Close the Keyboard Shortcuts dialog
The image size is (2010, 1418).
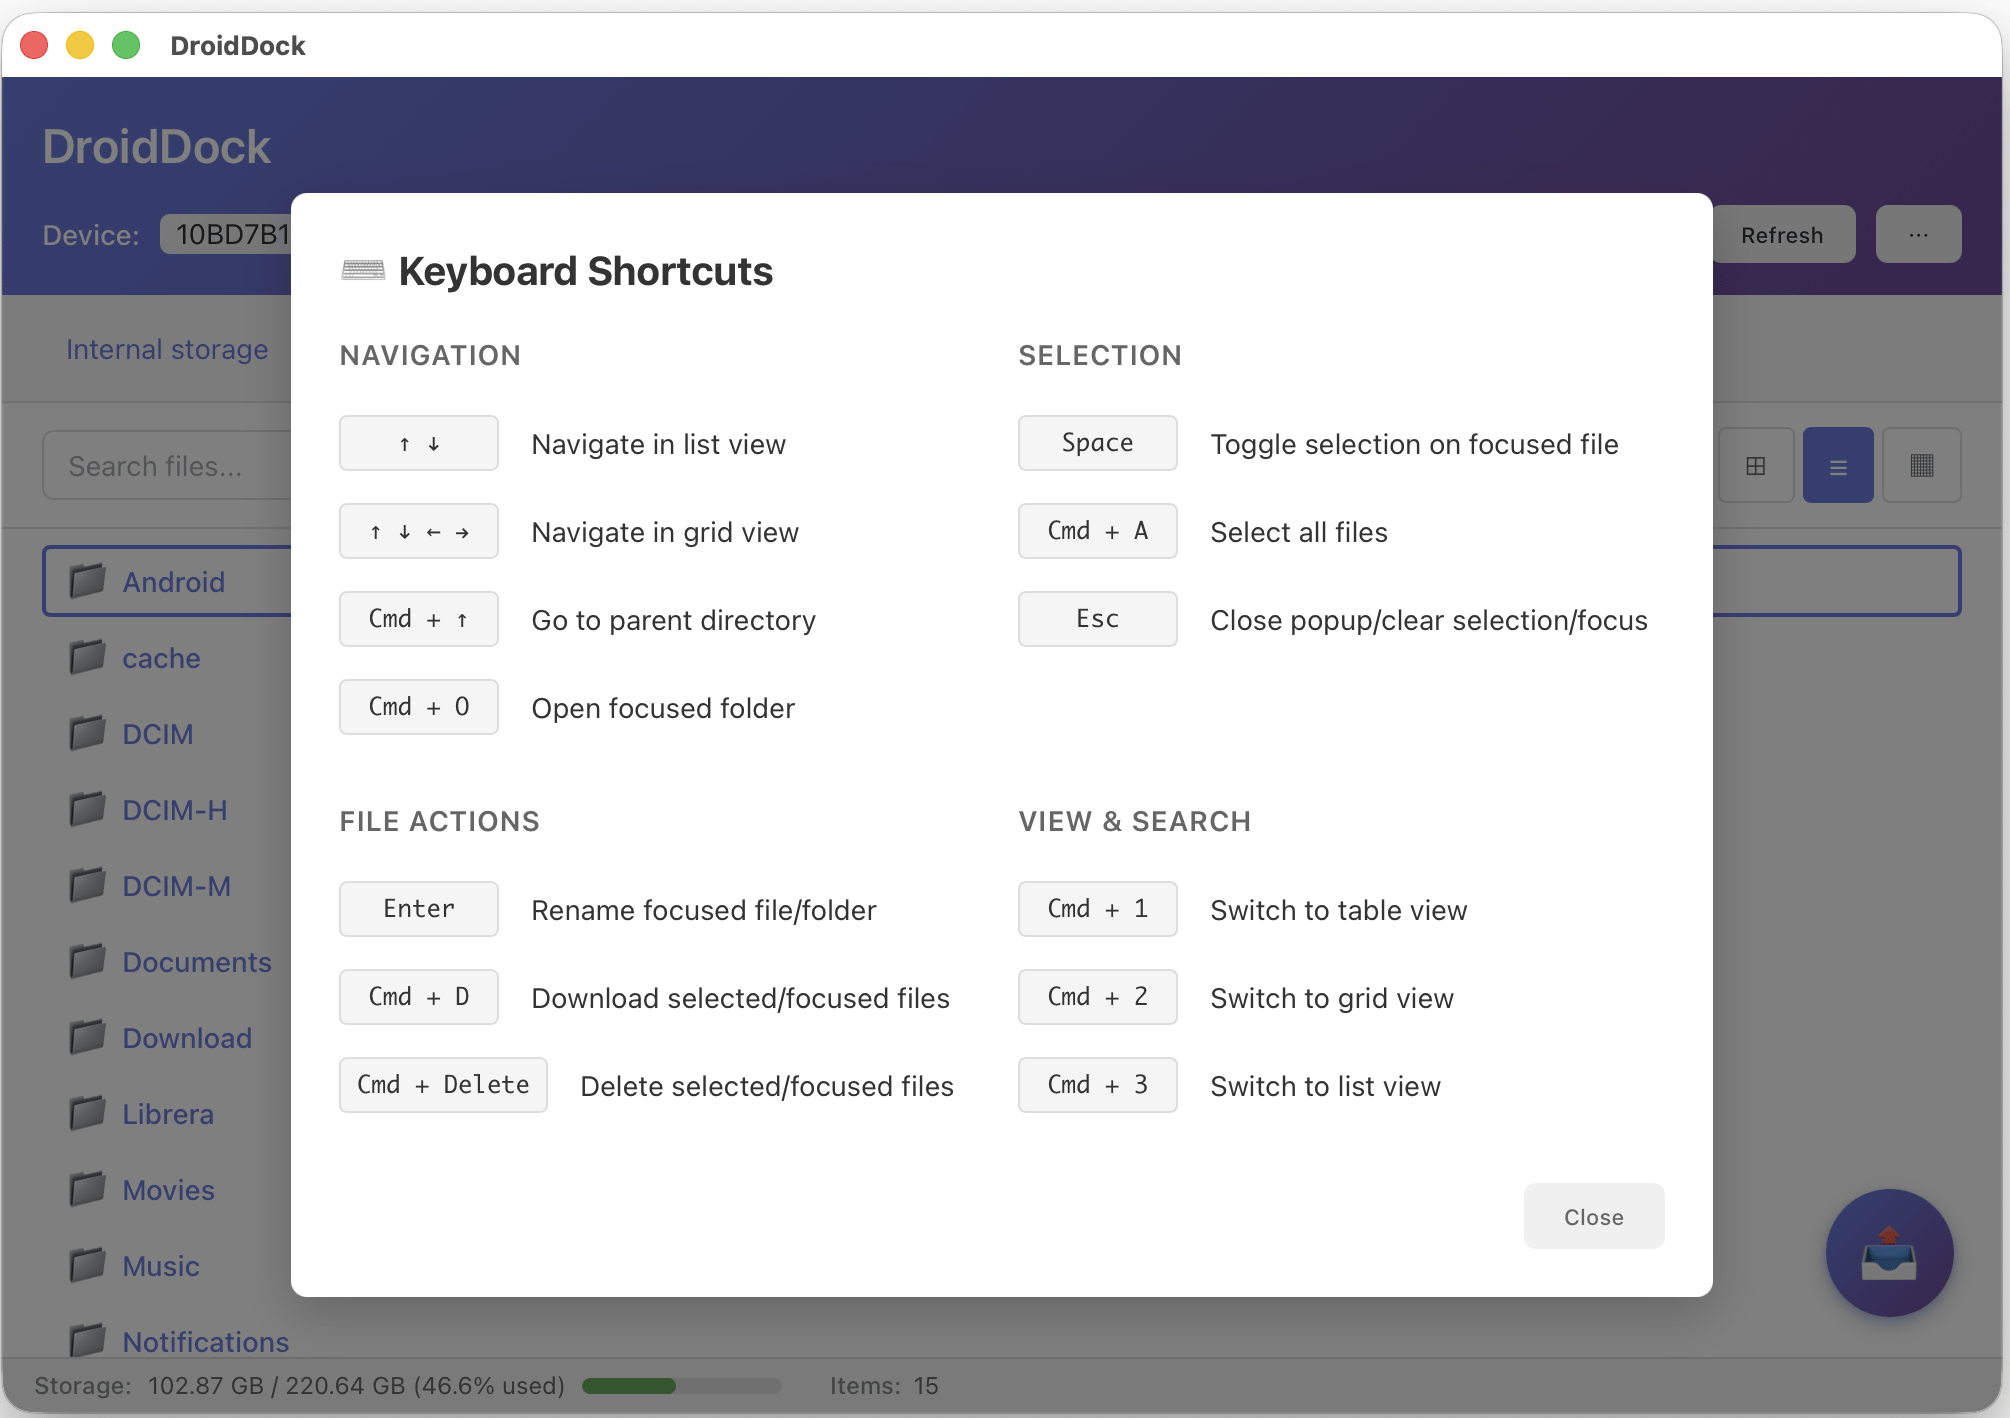tap(1593, 1216)
